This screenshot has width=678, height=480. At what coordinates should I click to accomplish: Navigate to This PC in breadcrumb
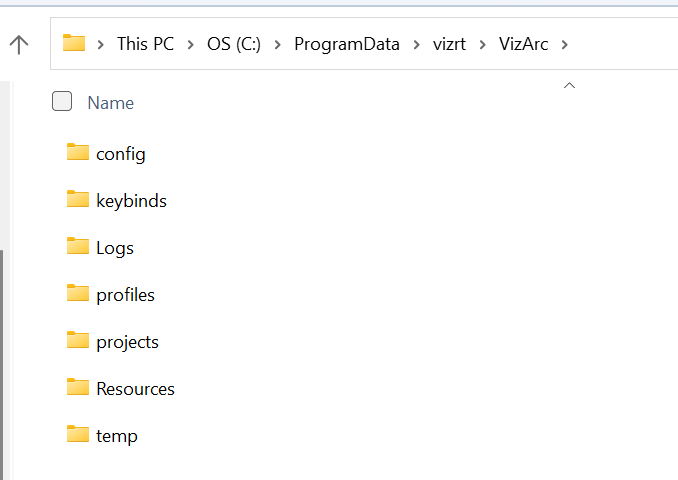[145, 43]
